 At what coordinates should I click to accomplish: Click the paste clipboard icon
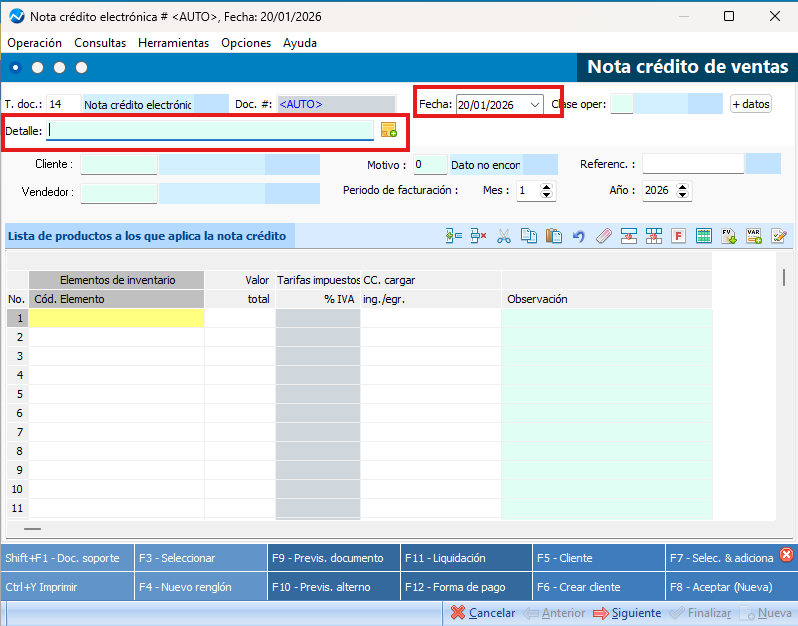[554, 236]
